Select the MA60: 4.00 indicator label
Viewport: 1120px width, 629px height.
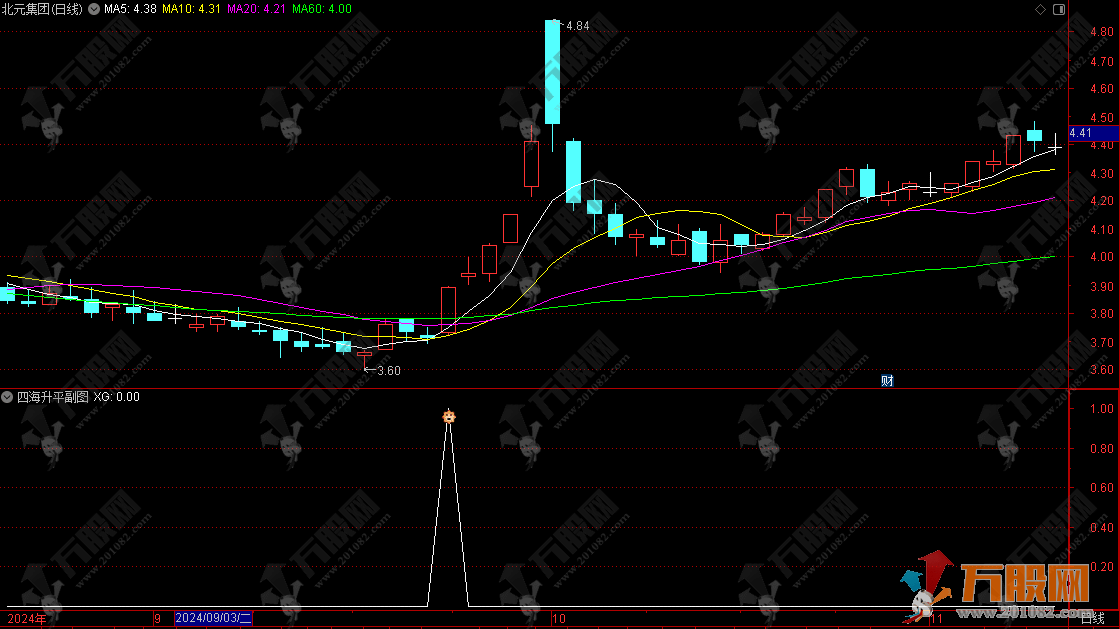pyautogui.click(x=322, y=9)
